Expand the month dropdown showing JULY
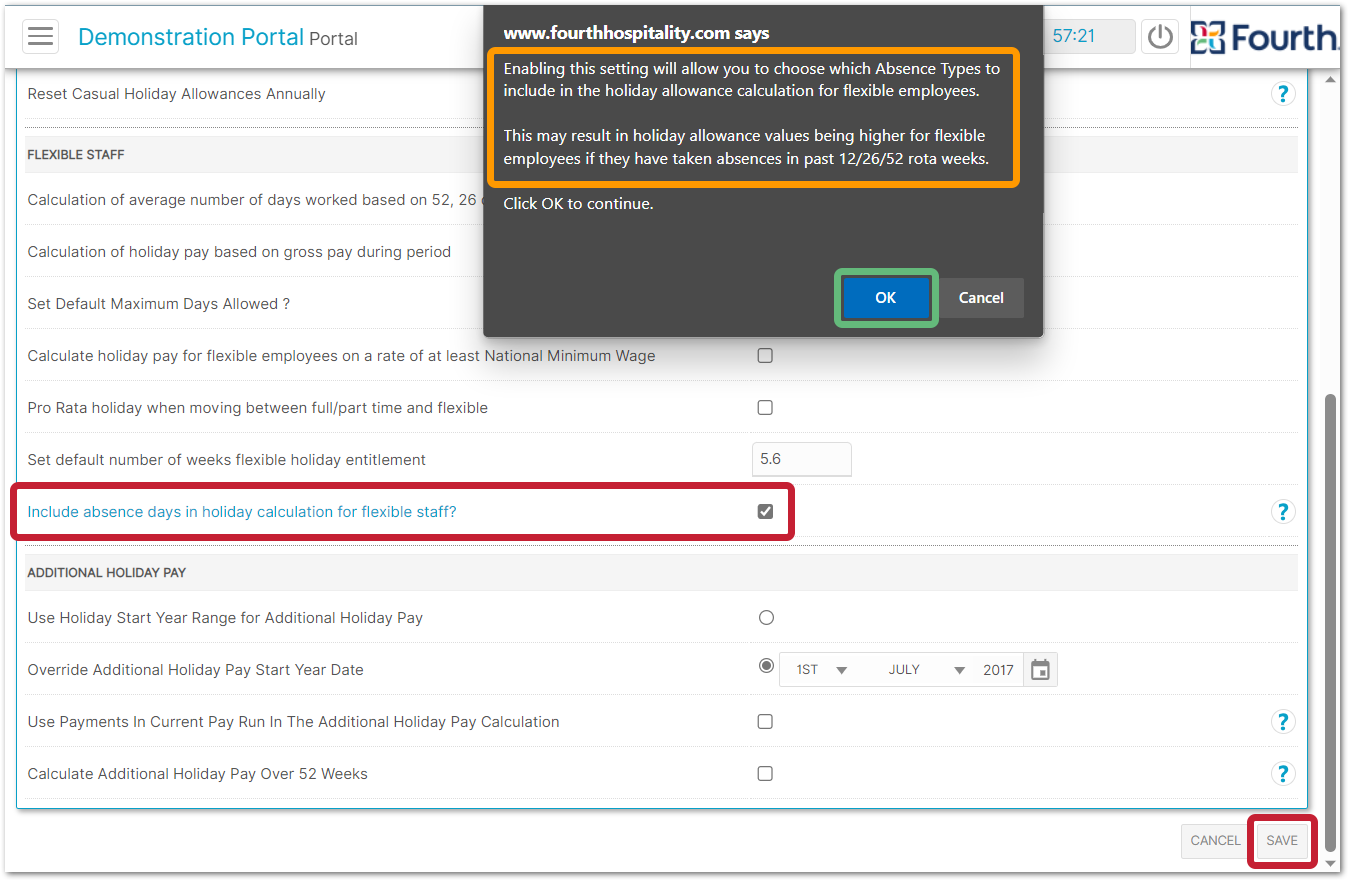The width and height of the screenshot is (1349, 881). (925, 670)
